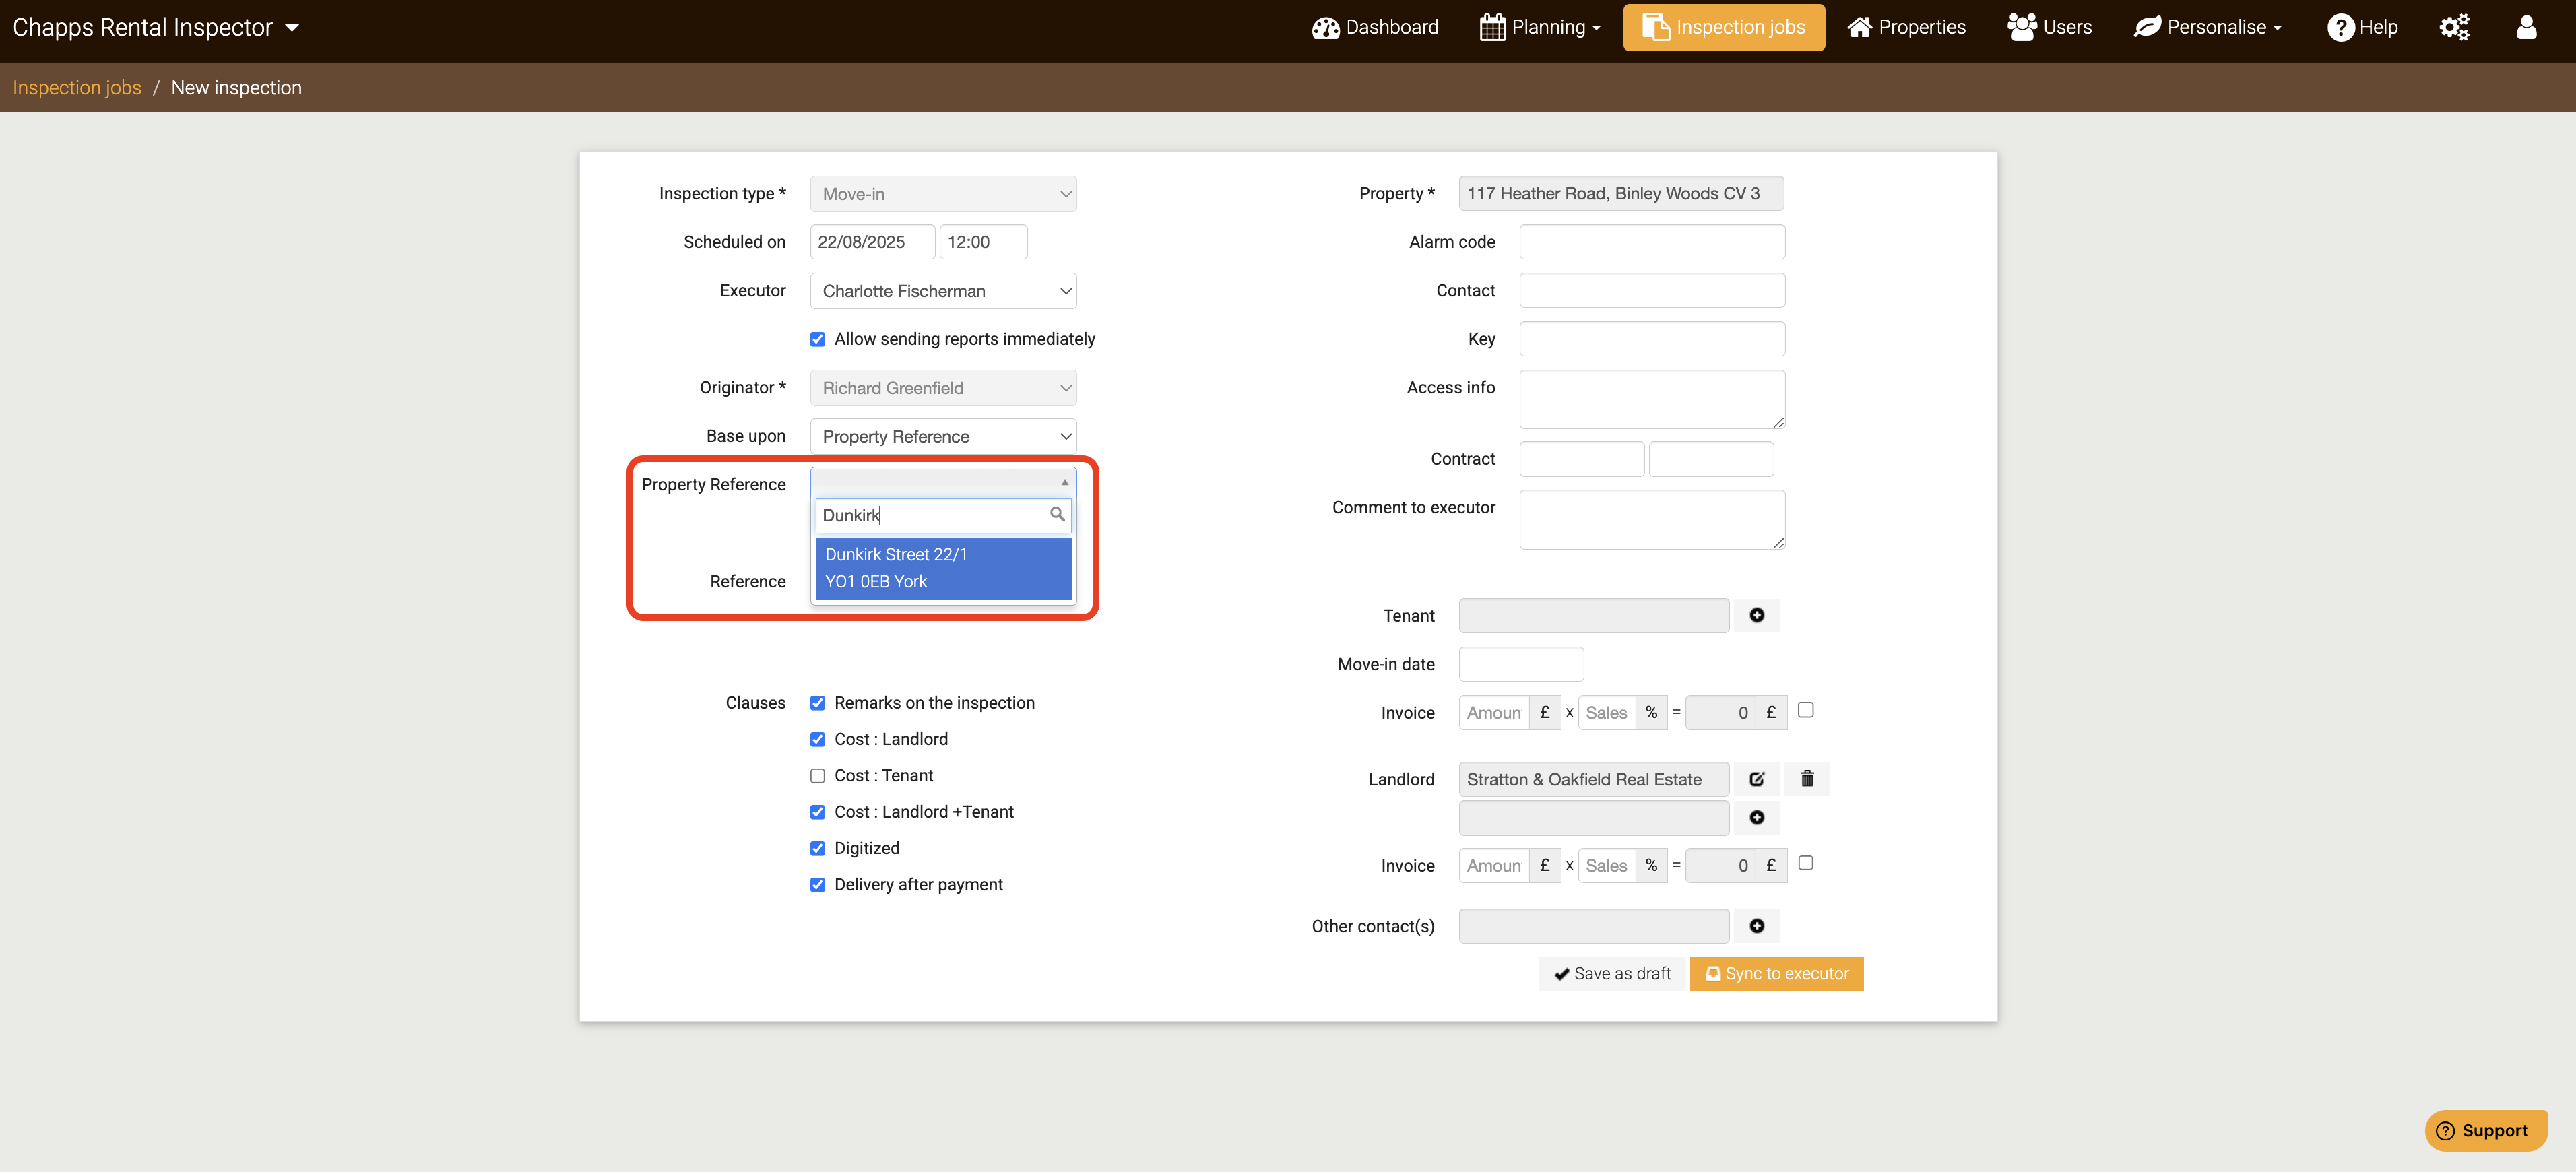Expand the Base upon dropdown
Screen dimensions: 2576x1172
point(942,437)
